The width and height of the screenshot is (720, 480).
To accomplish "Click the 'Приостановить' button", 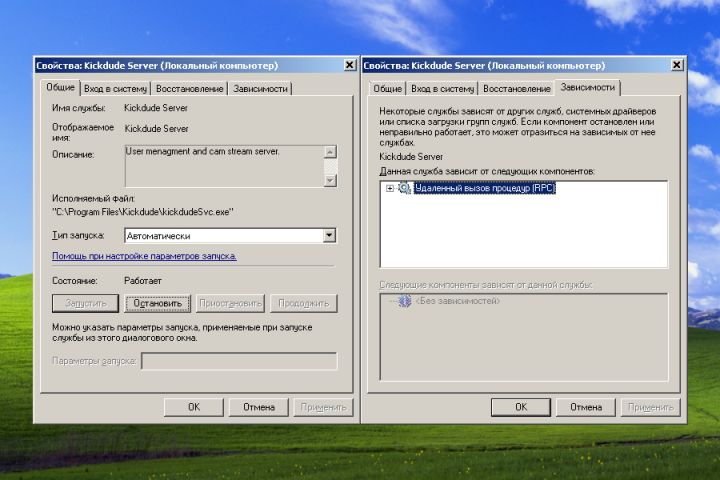I will (x=230, y=303).
